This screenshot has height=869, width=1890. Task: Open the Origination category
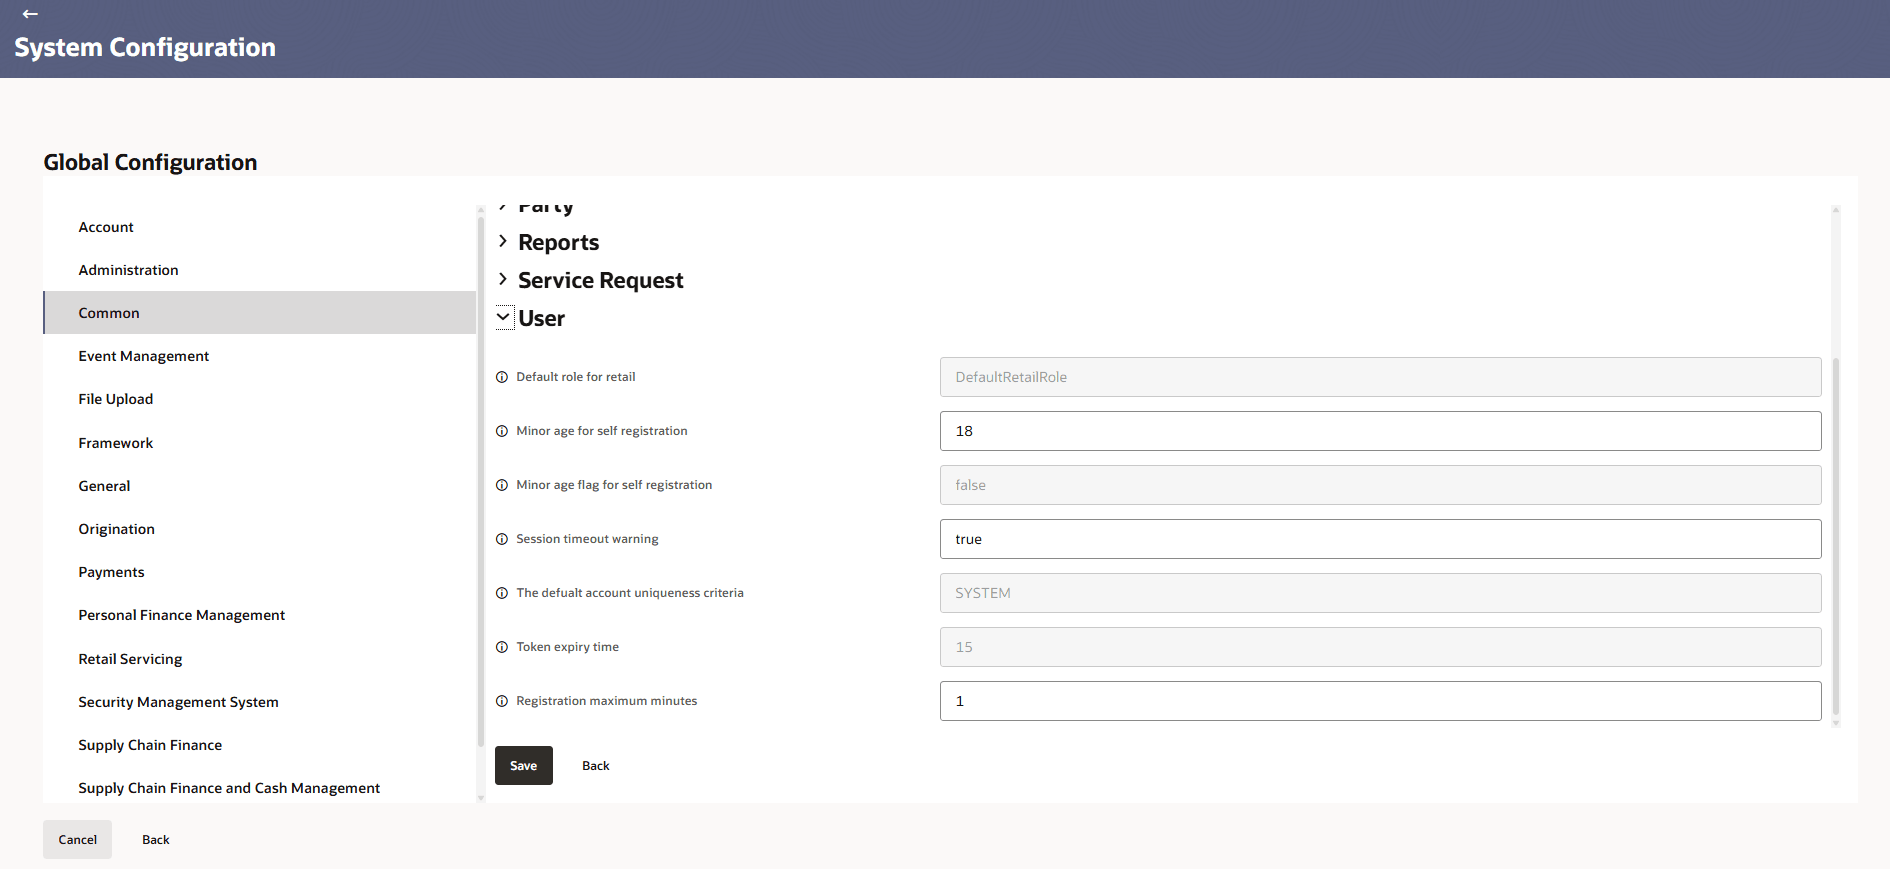point(260,529)
